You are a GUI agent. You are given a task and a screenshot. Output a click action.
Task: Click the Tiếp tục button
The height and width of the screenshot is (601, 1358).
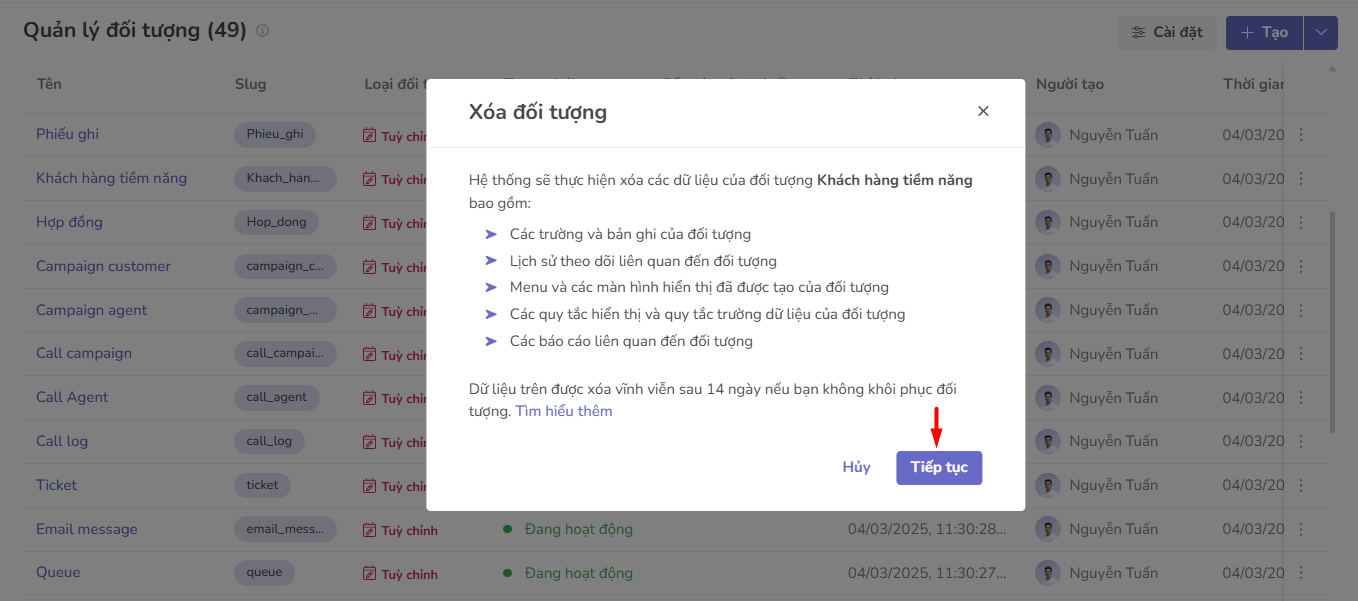pos(939,467)
